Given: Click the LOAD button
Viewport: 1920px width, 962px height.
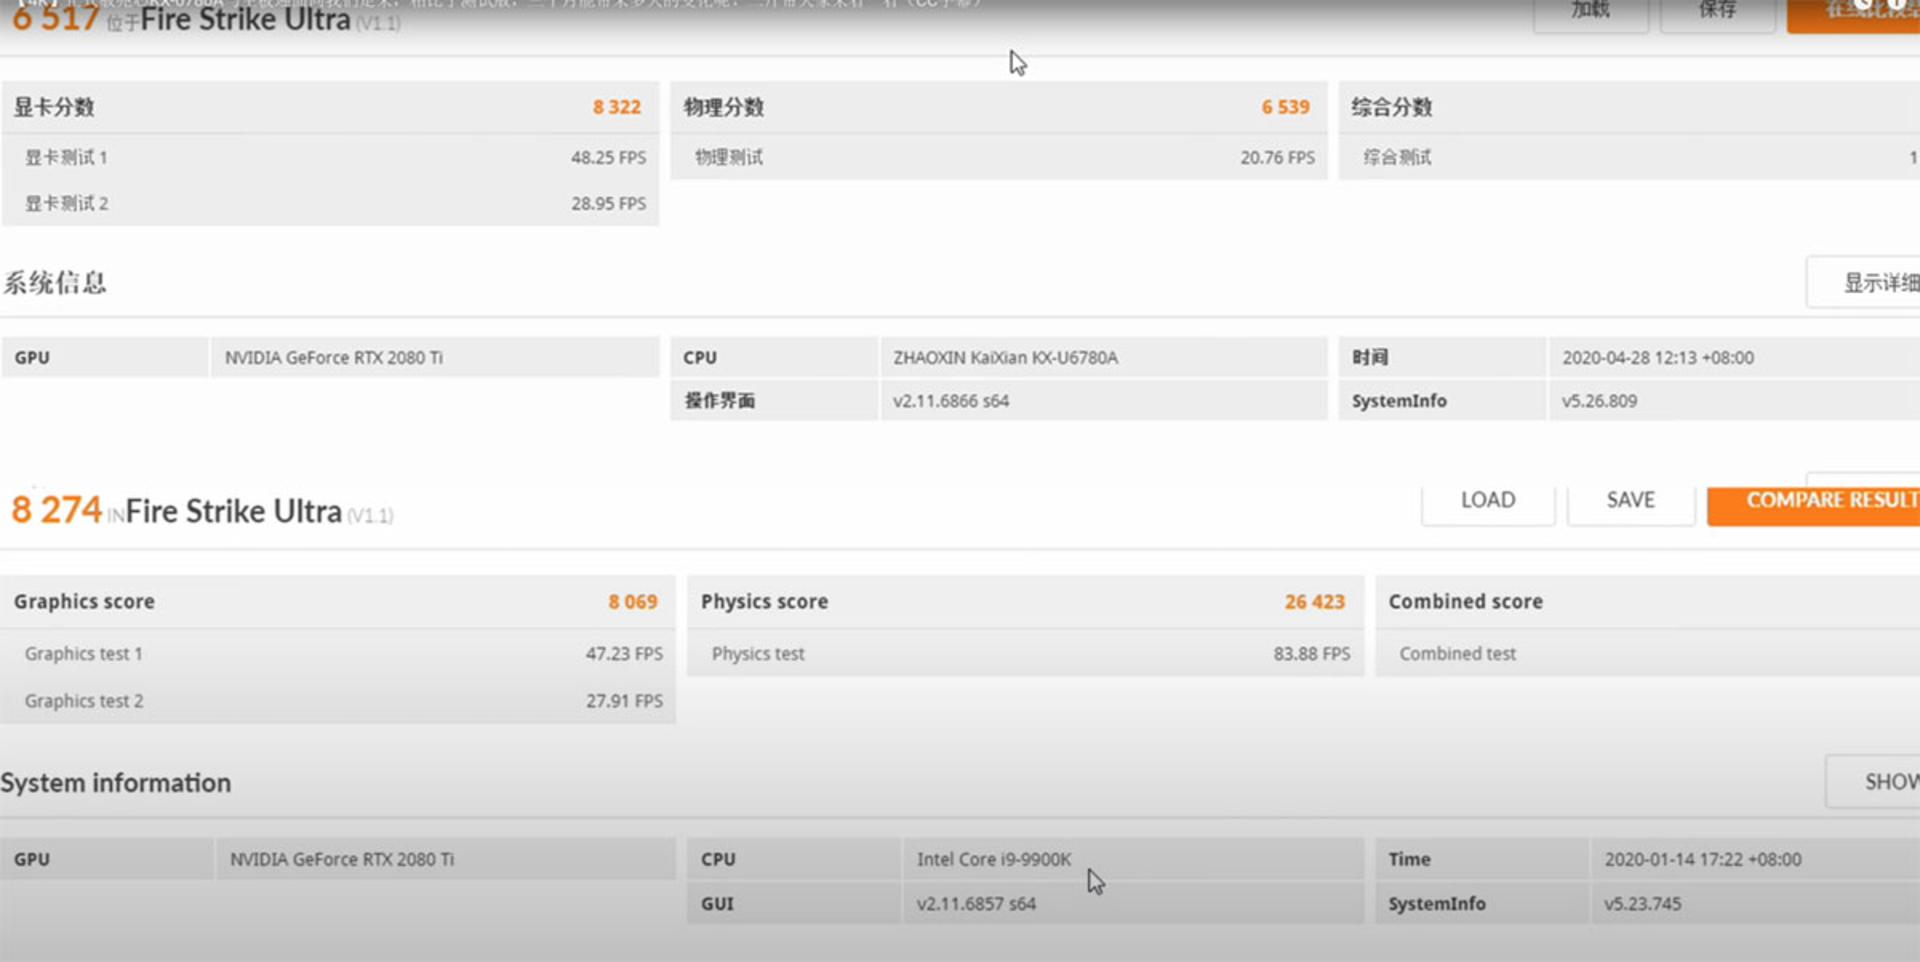Looking at the screenshot, I should (x=1488, y=501).
